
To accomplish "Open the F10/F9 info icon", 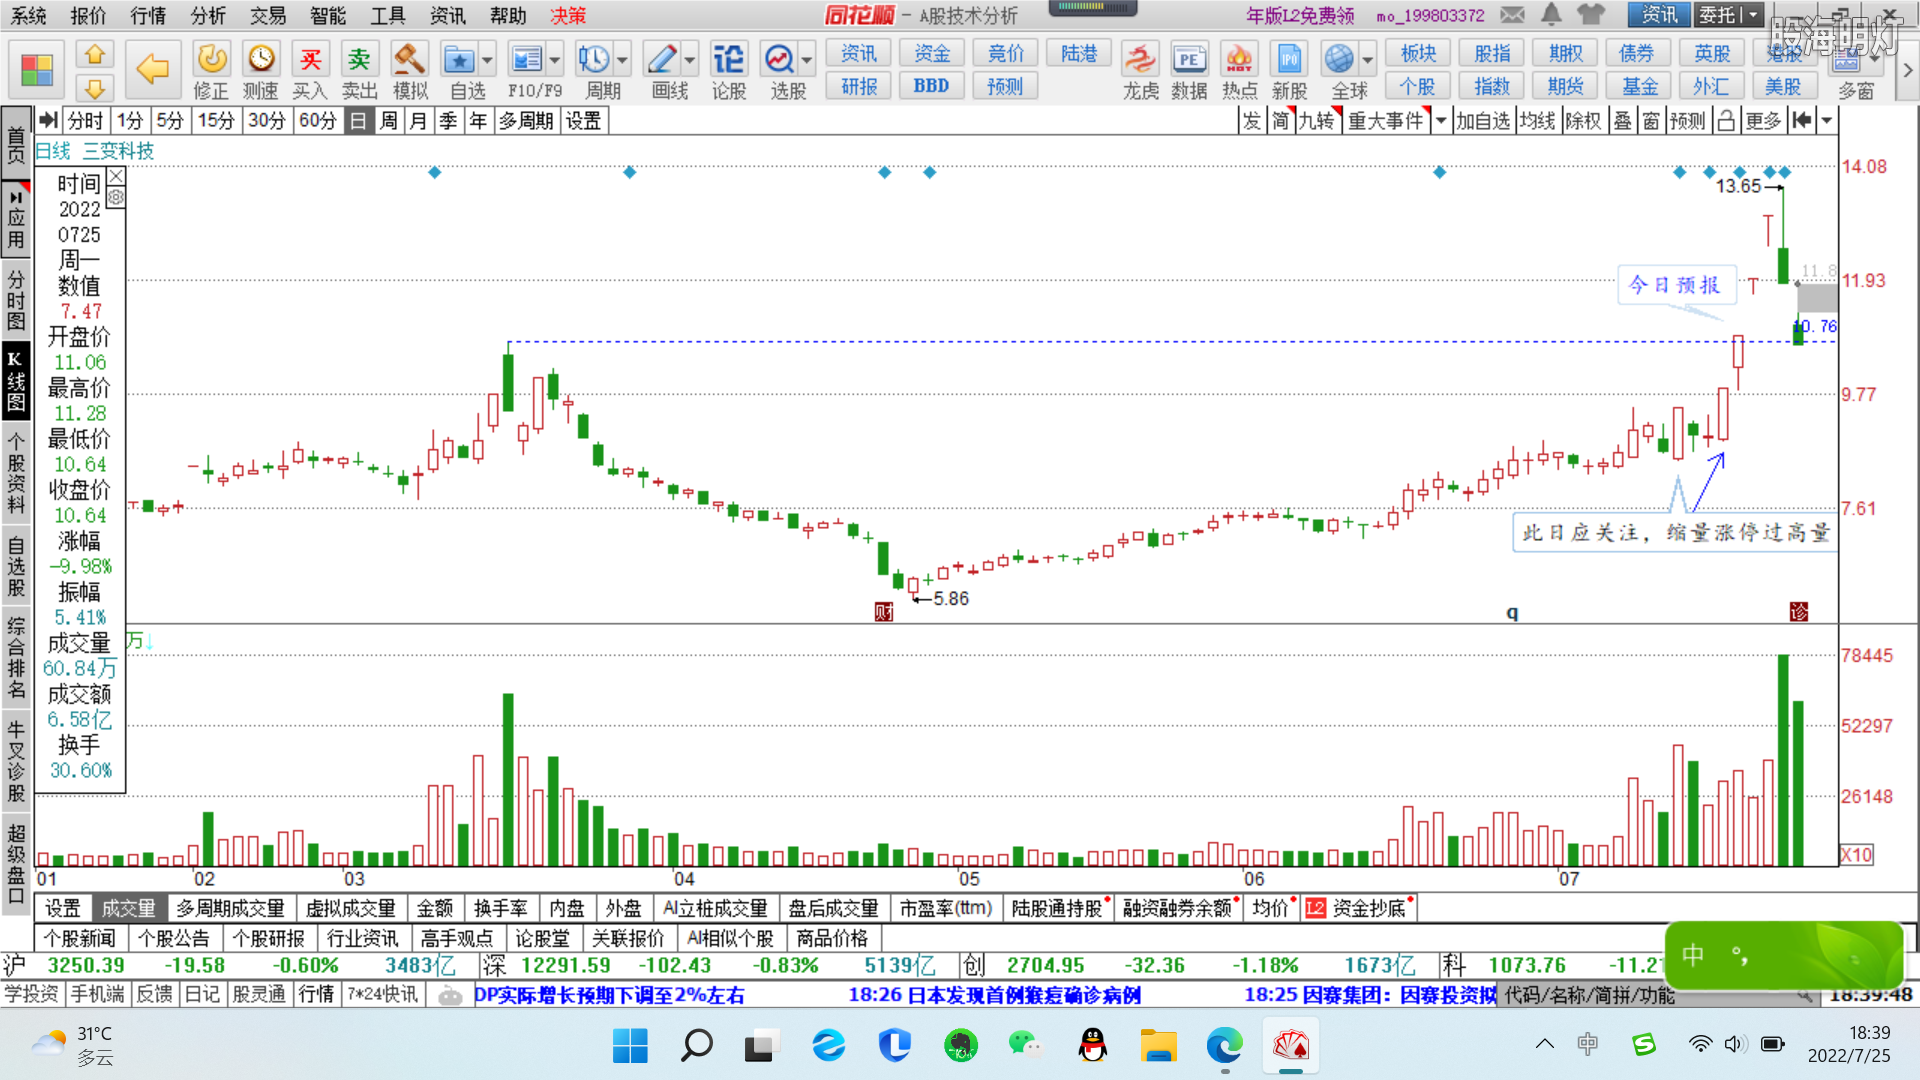I will pyautogui.click(x=526, y=60).
